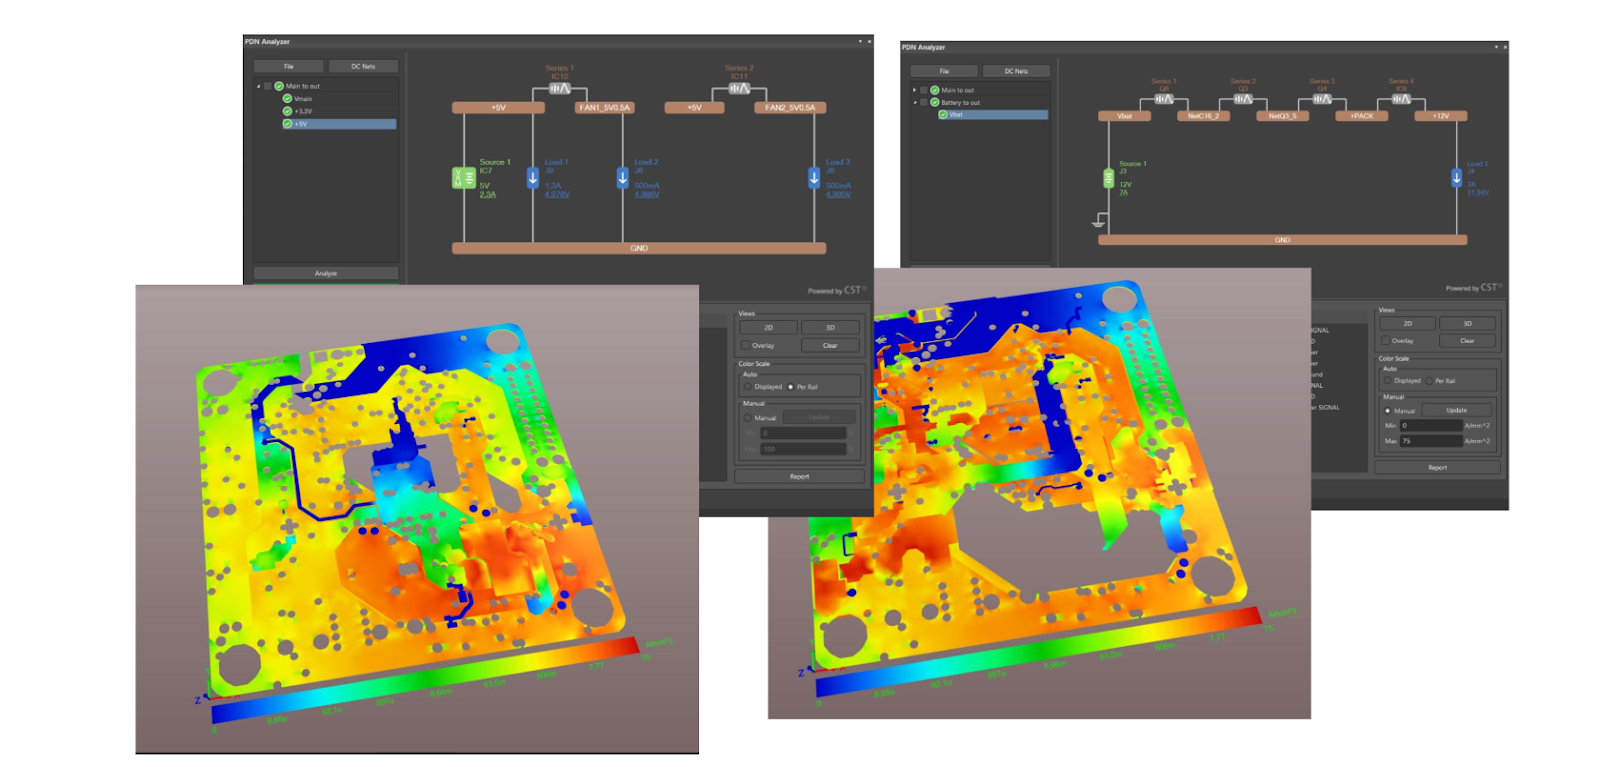Click Min field showing 0 in right window
Screen dimensions: 1600x767
click(x=1430, y=425)
